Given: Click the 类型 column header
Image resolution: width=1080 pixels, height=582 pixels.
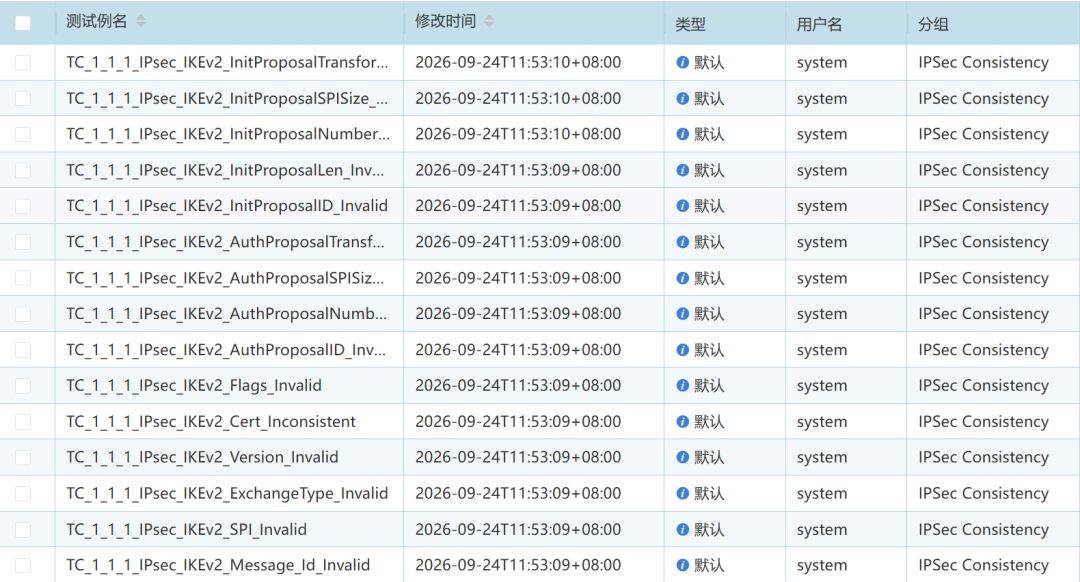Looking at the screenshot, I should click(690, 25).
